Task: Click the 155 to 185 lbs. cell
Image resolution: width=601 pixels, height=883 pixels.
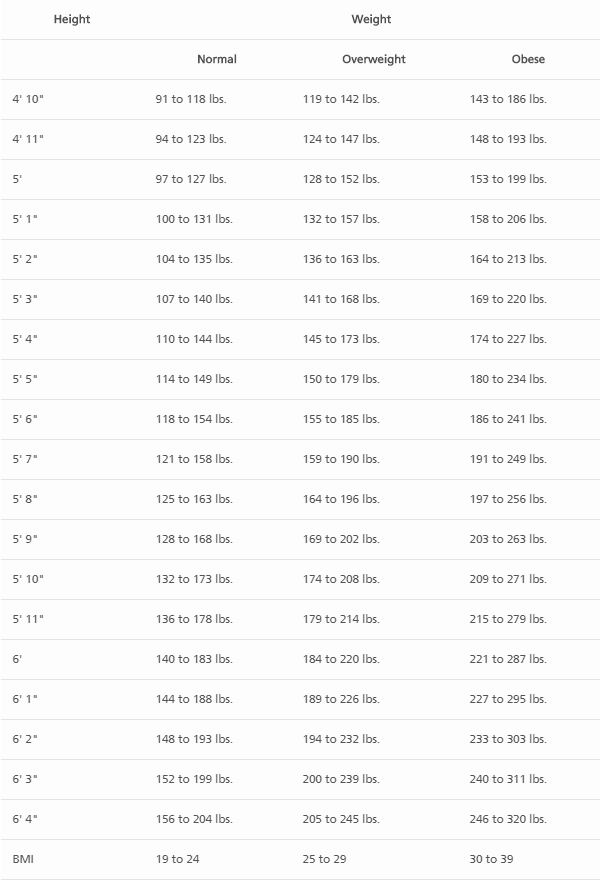Action: pos(341,419)
